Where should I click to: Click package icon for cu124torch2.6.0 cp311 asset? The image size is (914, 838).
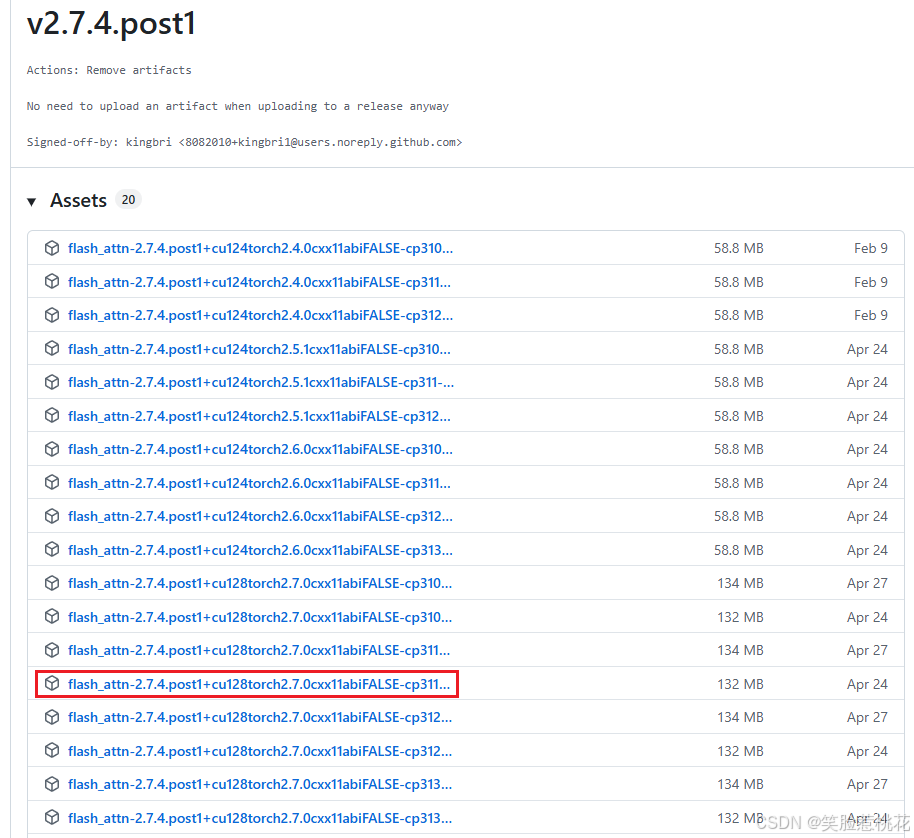(52, 483)
